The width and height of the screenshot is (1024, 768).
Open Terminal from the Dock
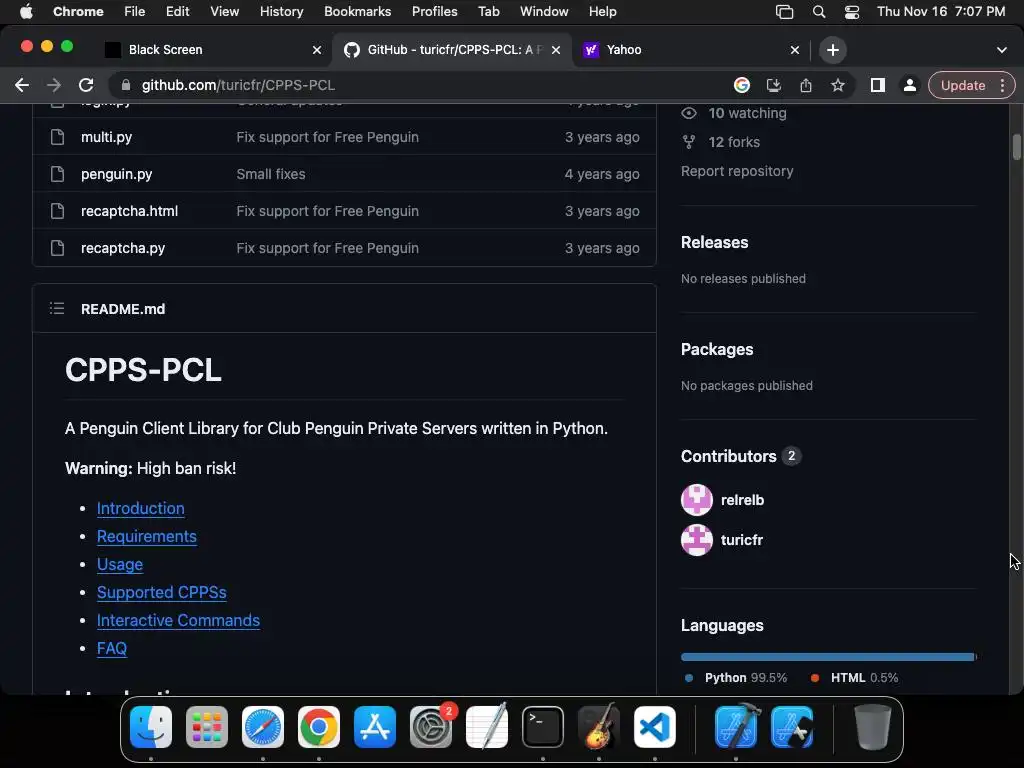[543, 727]
